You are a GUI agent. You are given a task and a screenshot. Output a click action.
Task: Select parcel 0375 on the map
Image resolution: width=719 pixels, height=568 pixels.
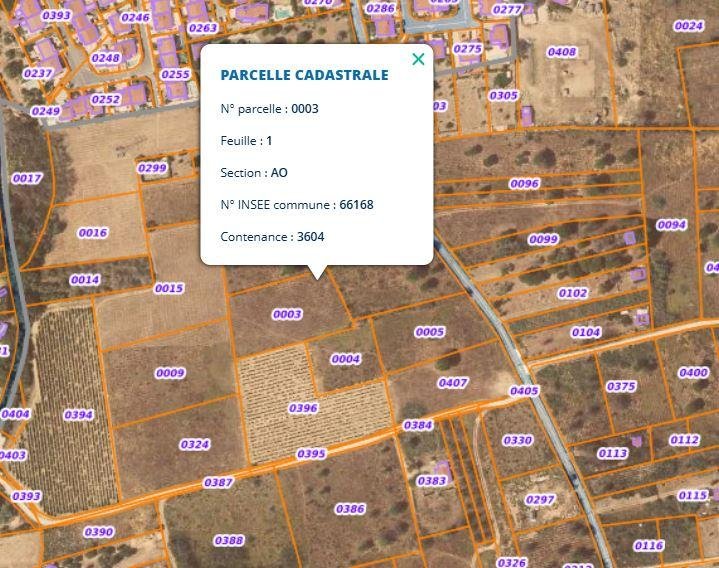click(x=621, y=386)
